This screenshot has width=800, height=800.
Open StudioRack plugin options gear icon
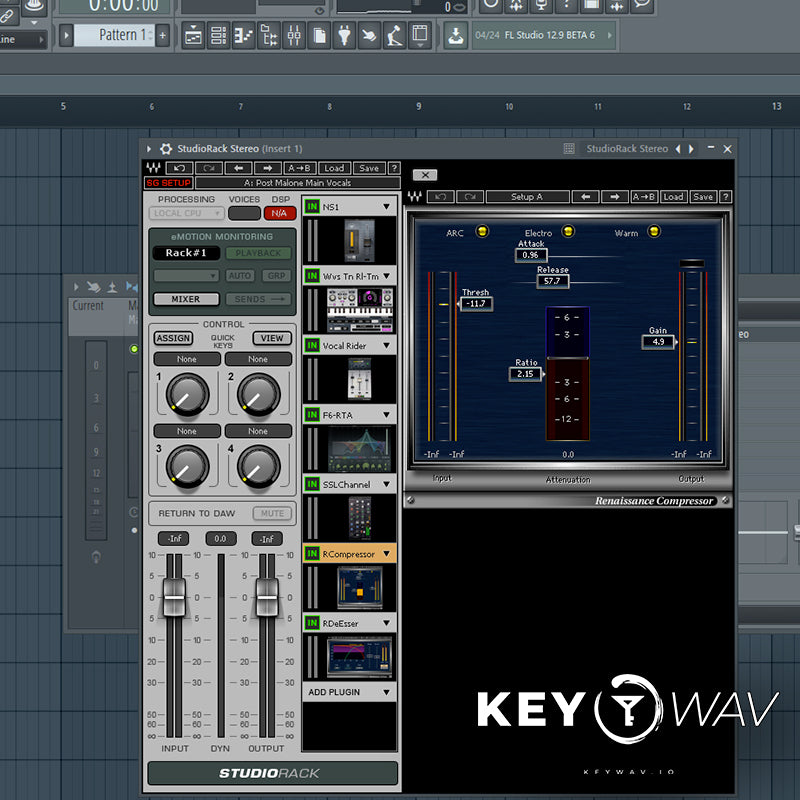[x=166, y=149]
